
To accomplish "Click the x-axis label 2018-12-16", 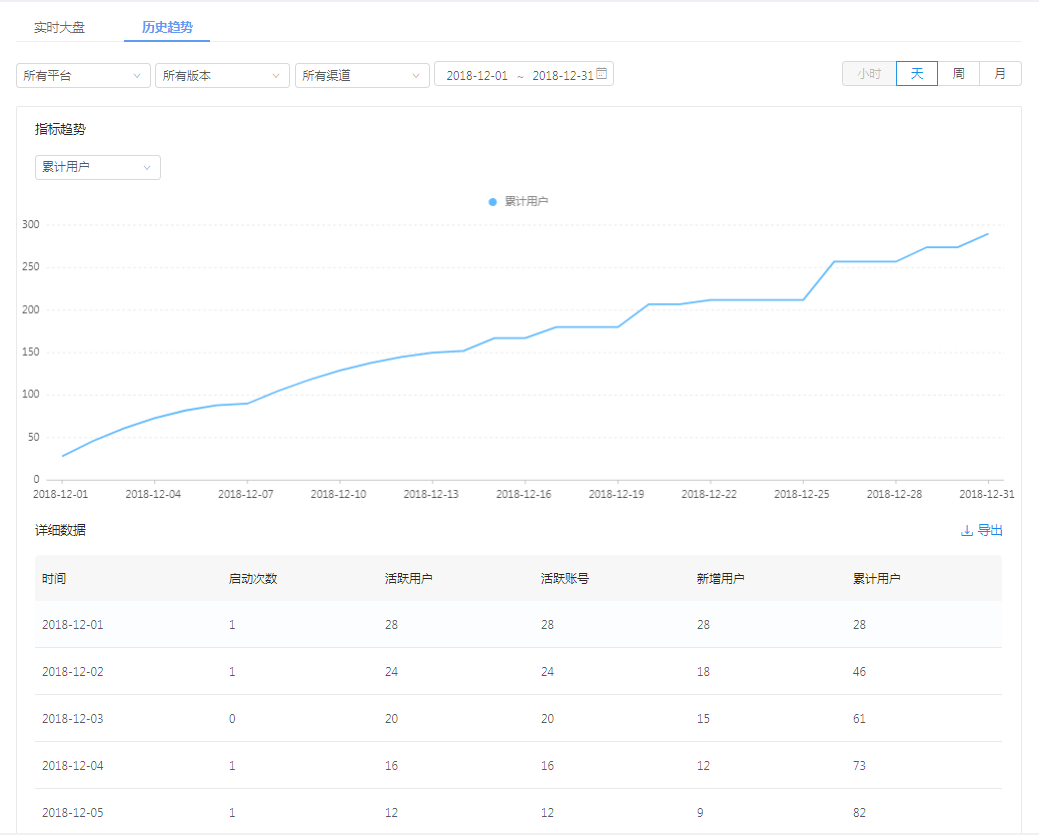I will 523,494.
